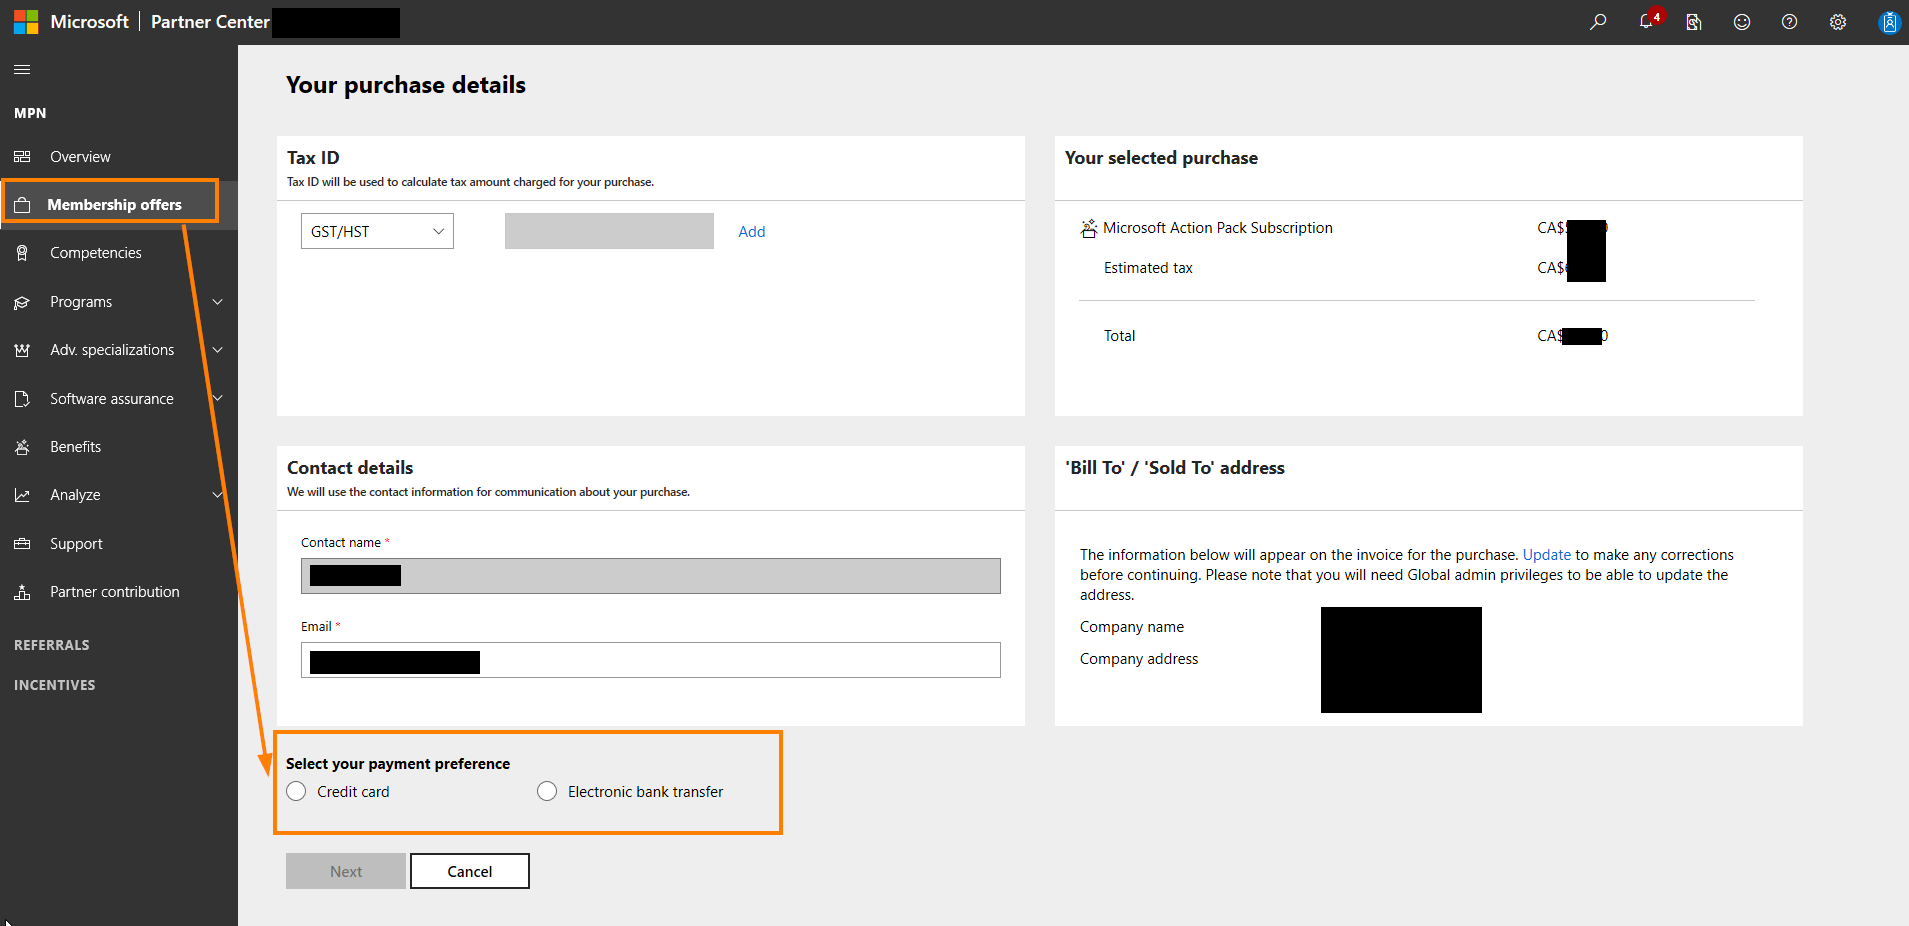Open the search magnifier icon in header
Viewport: 1909px width, 926px height.
(1598, 22)
